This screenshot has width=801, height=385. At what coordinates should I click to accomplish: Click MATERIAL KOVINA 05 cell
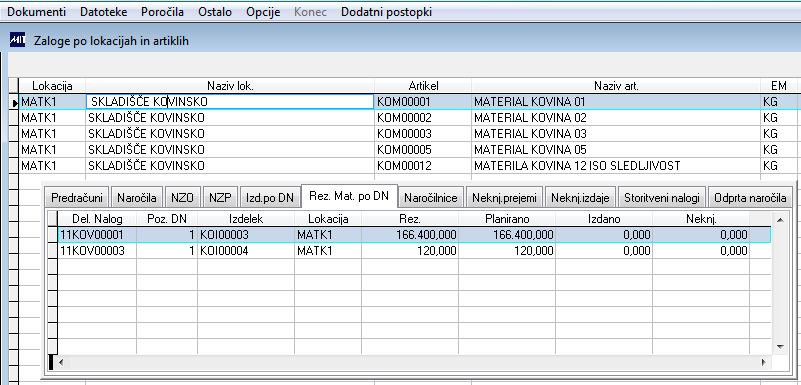pyautogui.click(x=616, y=150)
